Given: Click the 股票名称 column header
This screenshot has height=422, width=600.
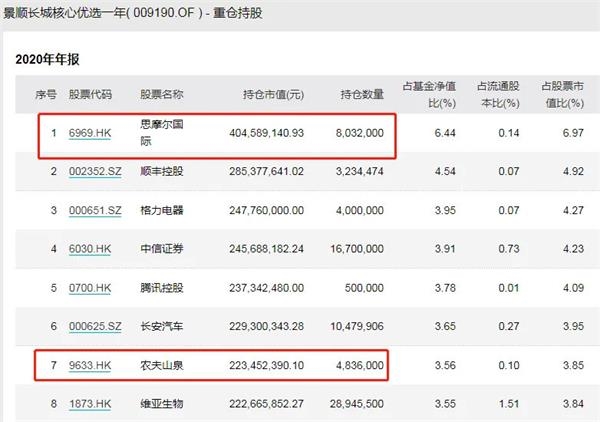Looking at the screenshot, I should [162, 95].
